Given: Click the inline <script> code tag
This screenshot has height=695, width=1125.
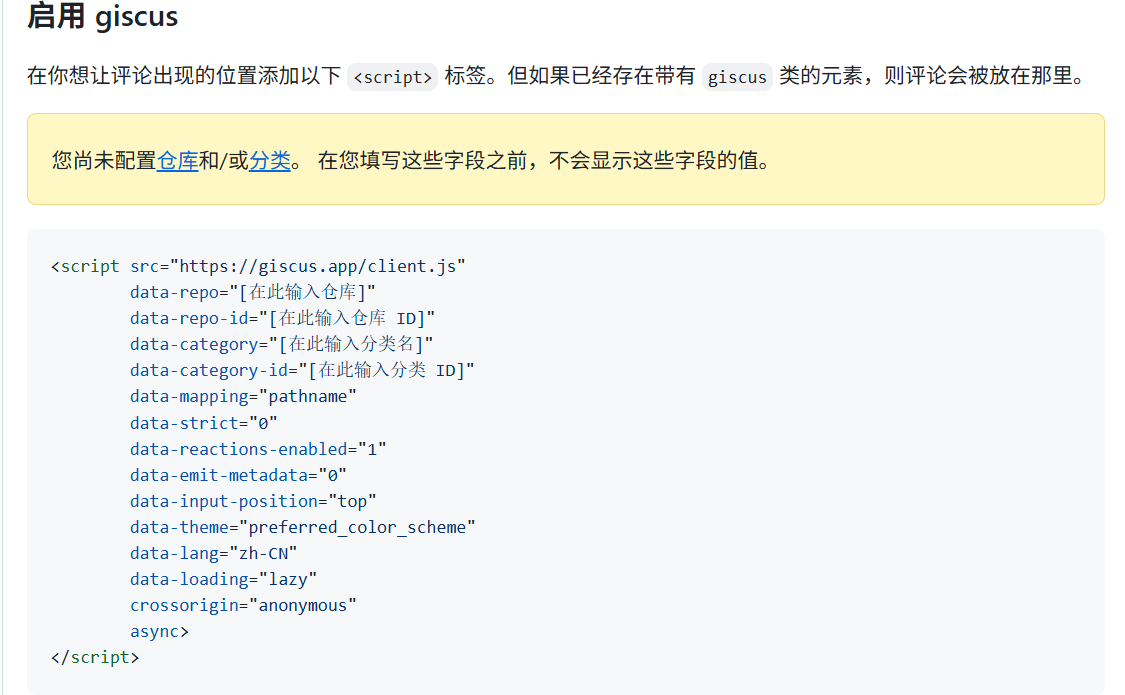Looking at the screenshot, I should pyautogui.click(x=392, y=77).
